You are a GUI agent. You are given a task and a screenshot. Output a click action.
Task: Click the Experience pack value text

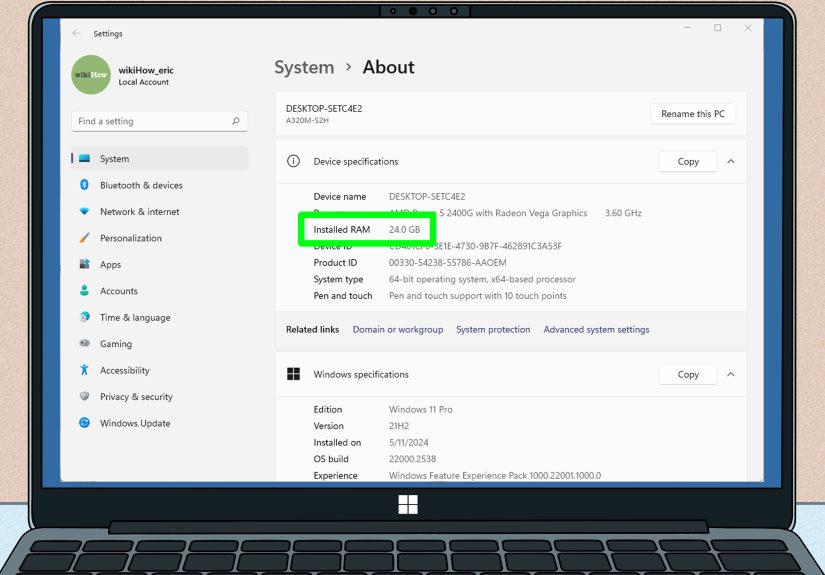[495, 475]
